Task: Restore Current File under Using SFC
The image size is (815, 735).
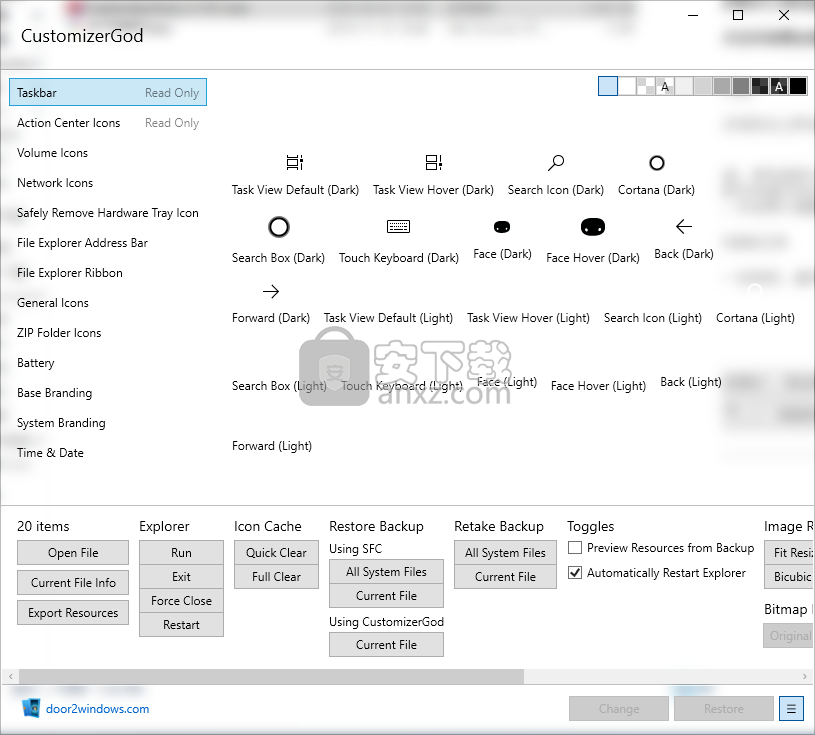Action: click(x=386, y=596)
